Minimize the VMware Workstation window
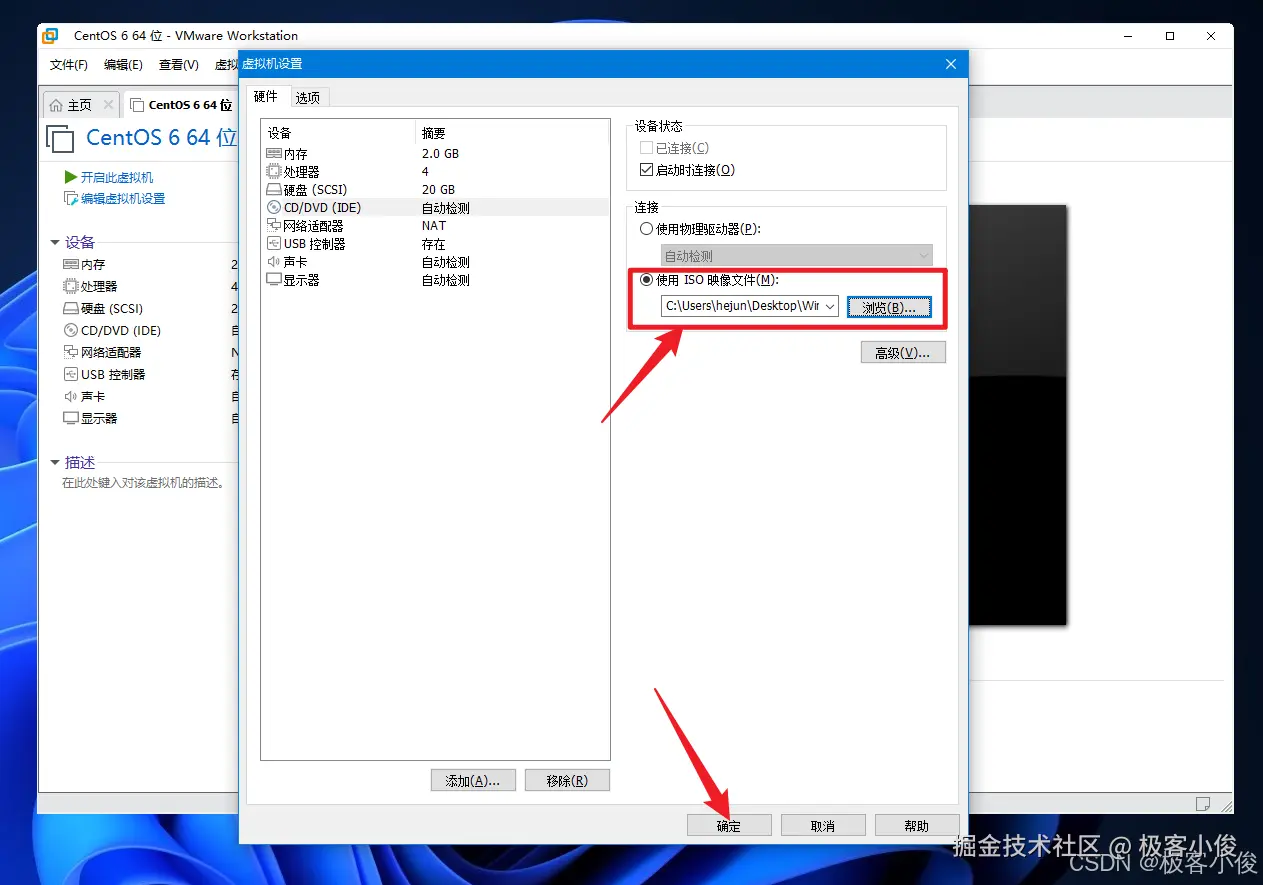1263x885 pixels. pos(1129,36)
